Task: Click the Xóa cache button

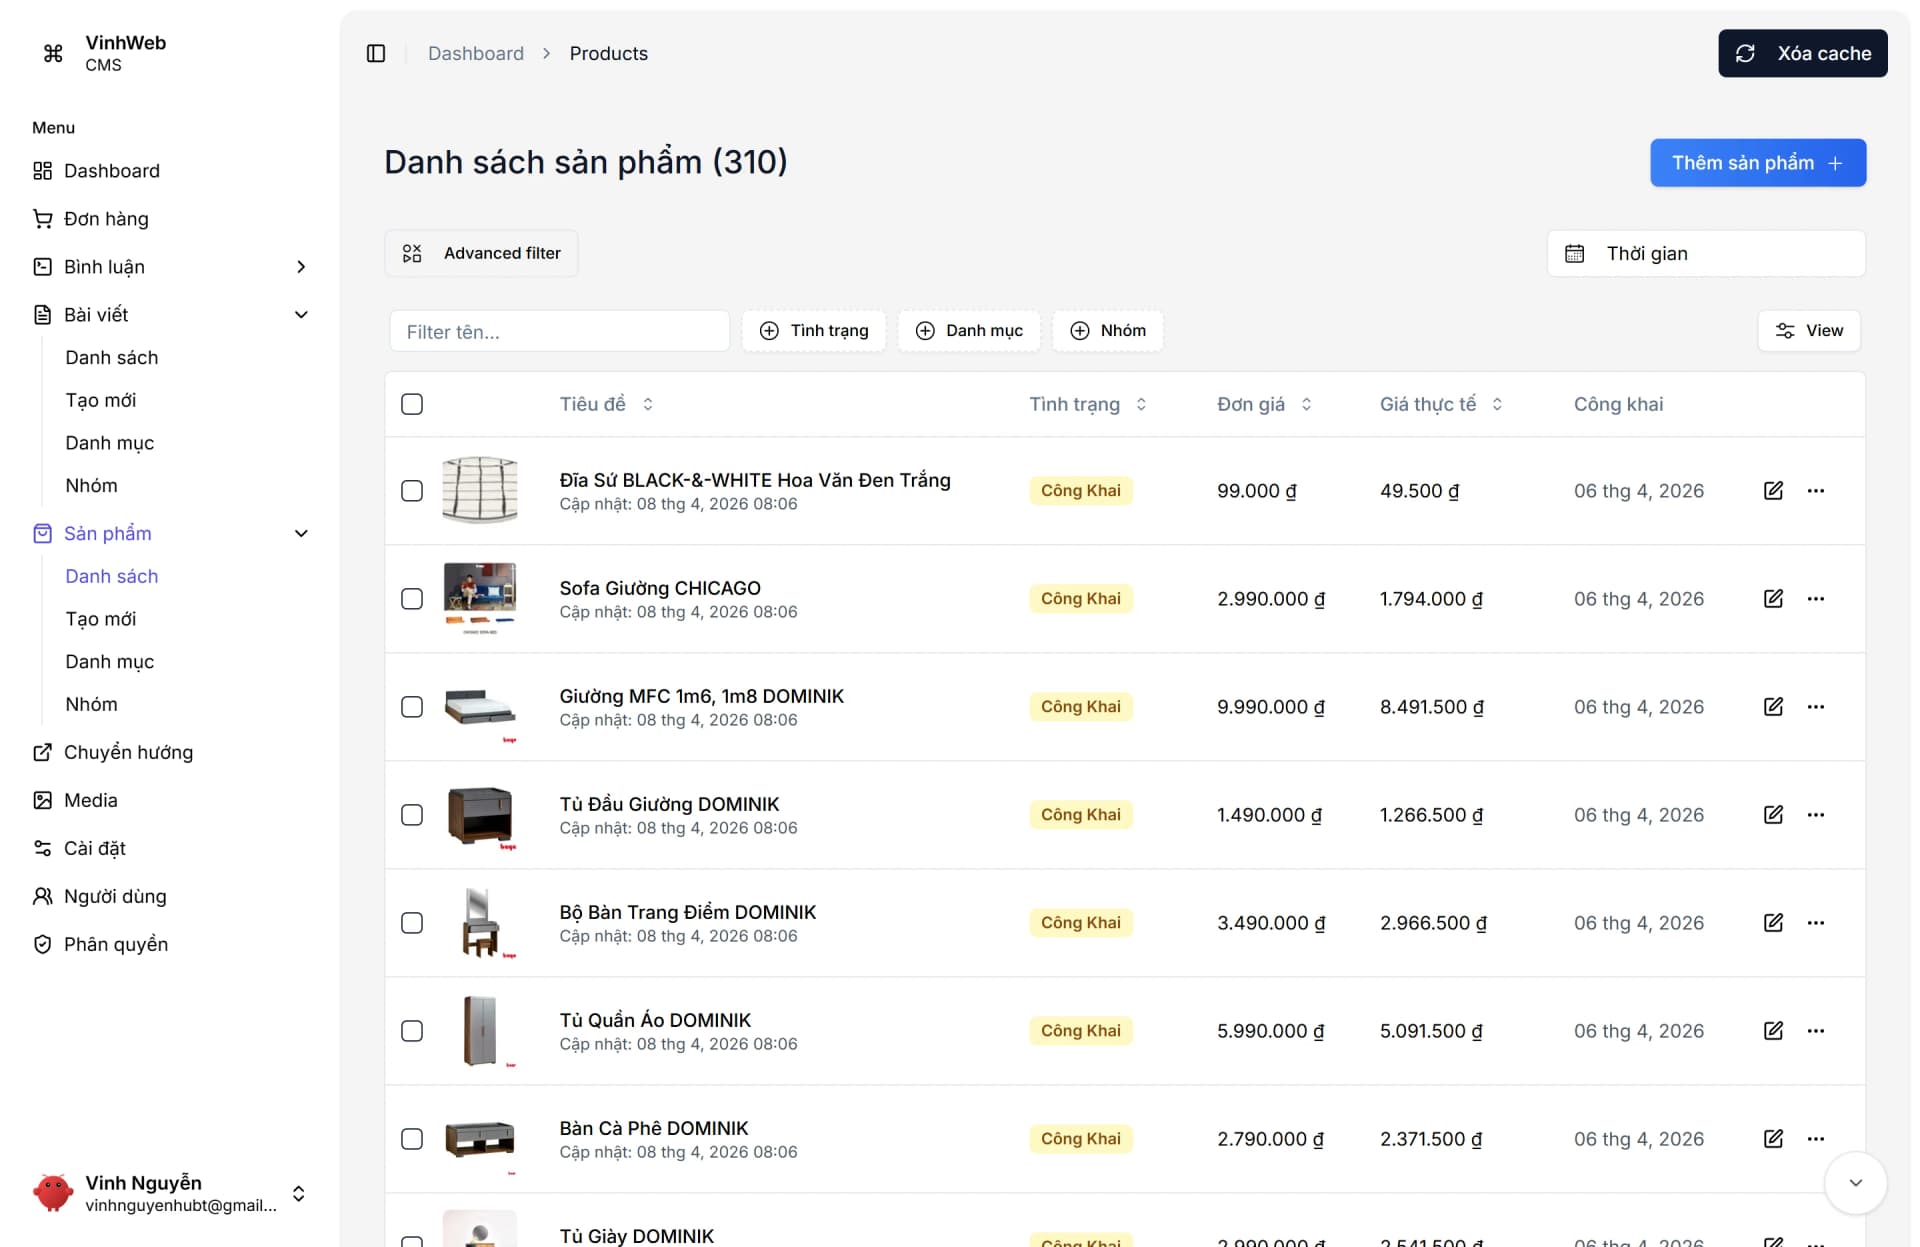Action: [1802, 53]
